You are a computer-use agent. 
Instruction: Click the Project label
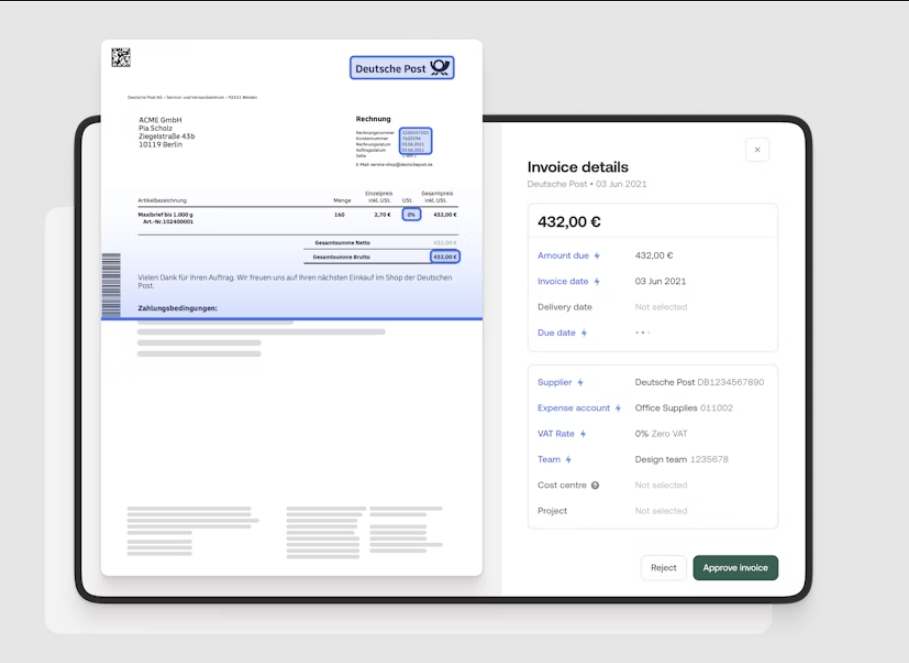[x=552, y=511]
